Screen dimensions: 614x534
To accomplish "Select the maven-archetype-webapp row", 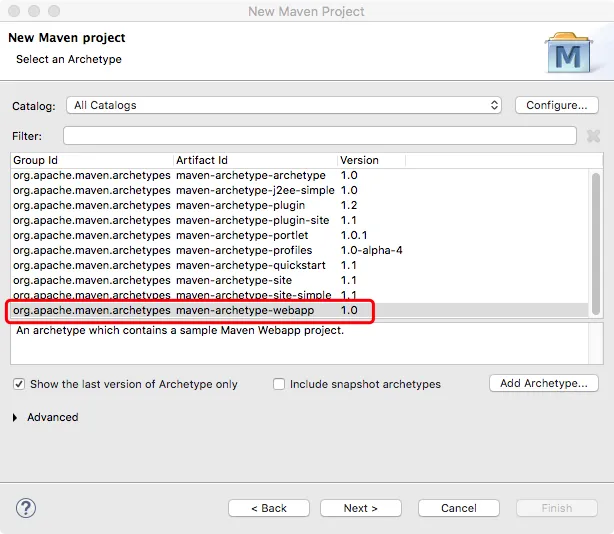I will pos(299,310).
